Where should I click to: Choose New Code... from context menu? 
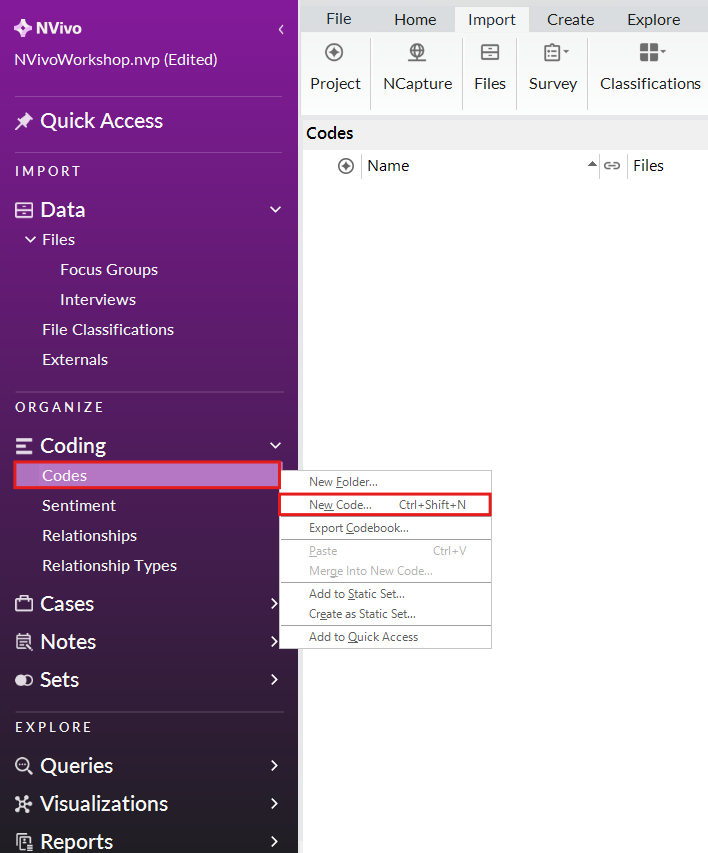point(385,505)
